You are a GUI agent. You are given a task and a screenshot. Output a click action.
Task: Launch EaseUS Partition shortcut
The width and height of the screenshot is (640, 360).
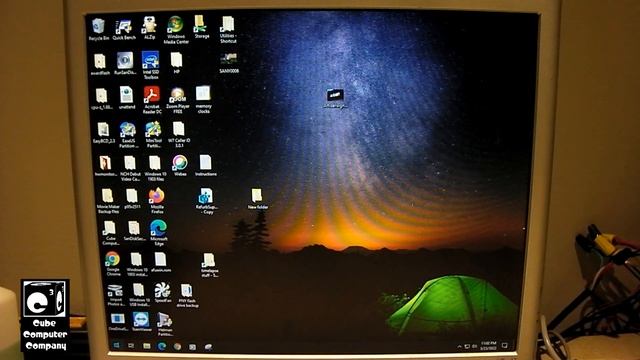click(x=128, y=135)
